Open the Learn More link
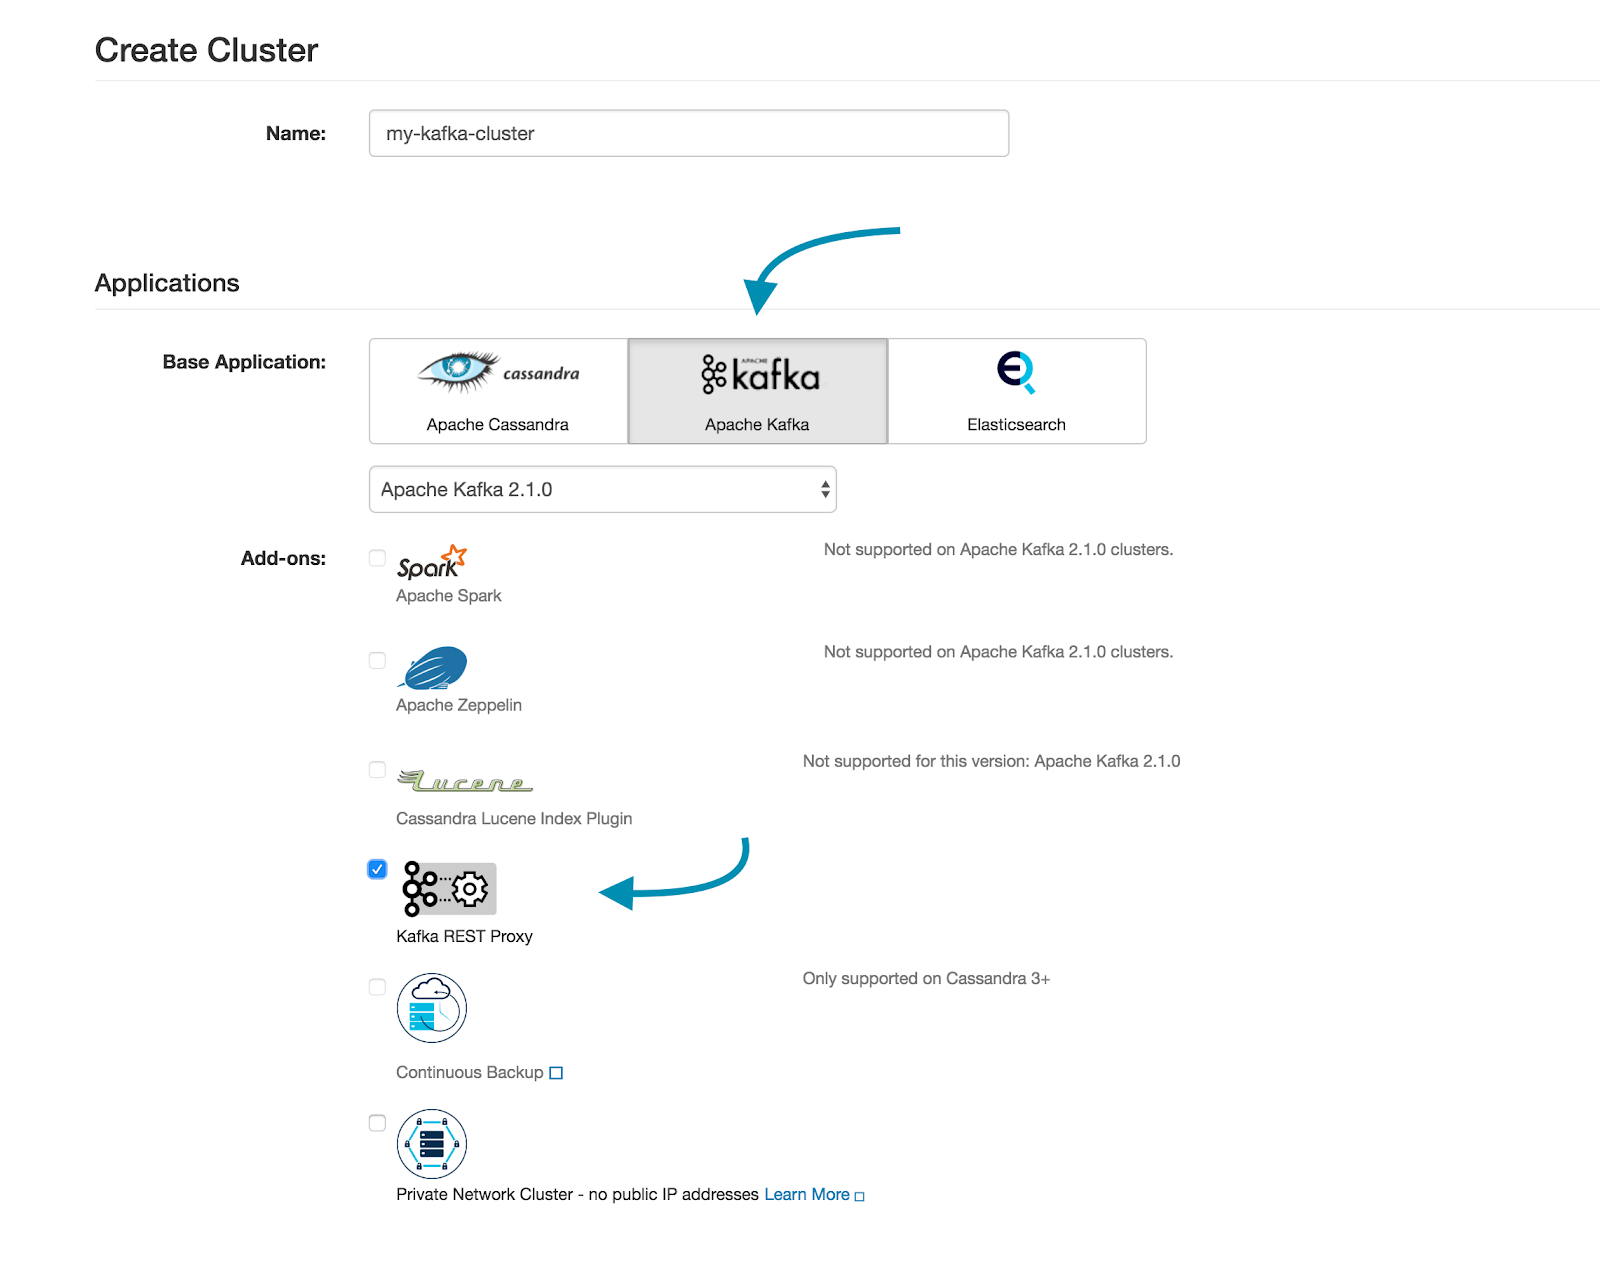Image resolution: width=1600 pixels, height=1287 pixels. click(807, 1194)
